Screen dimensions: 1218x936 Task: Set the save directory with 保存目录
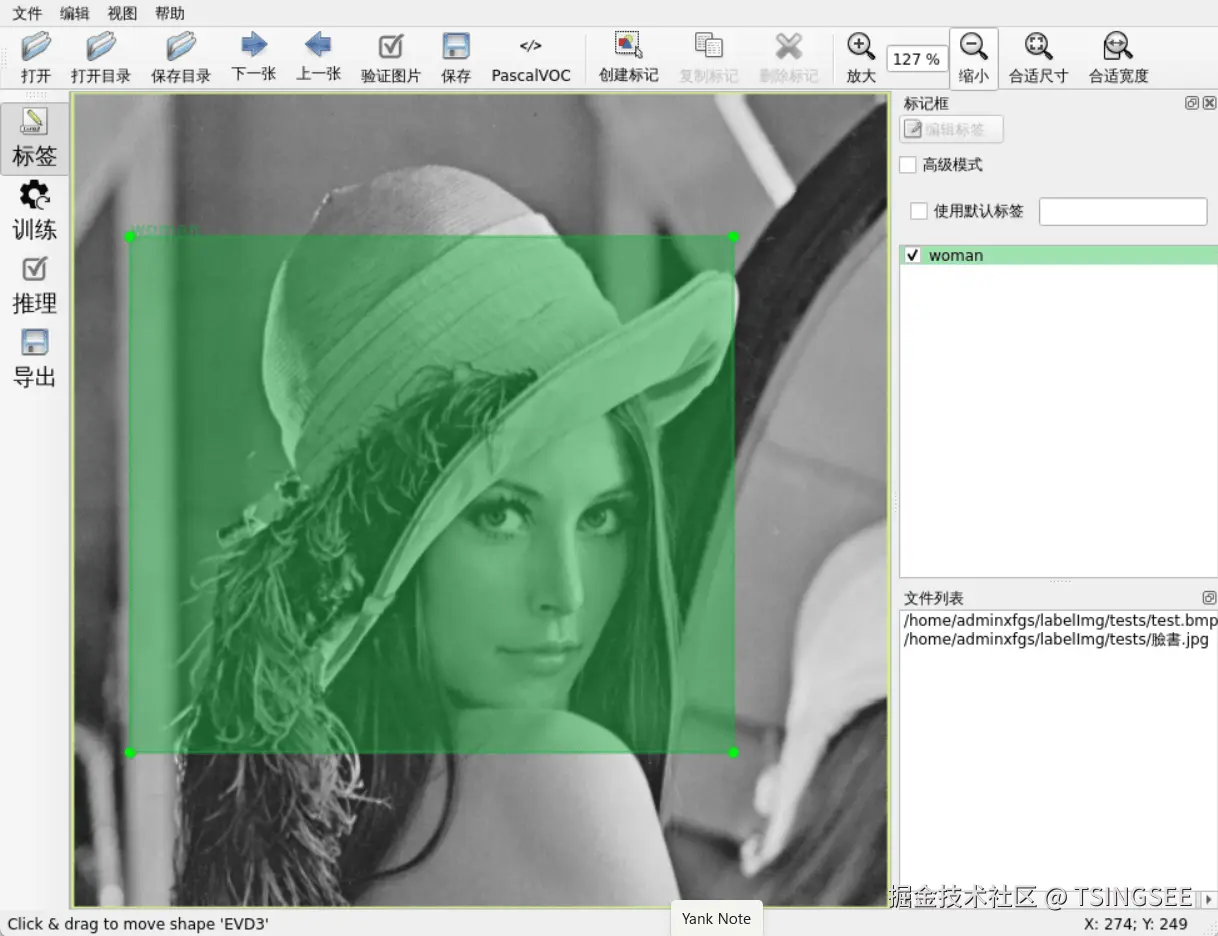[x=181, y=58]
